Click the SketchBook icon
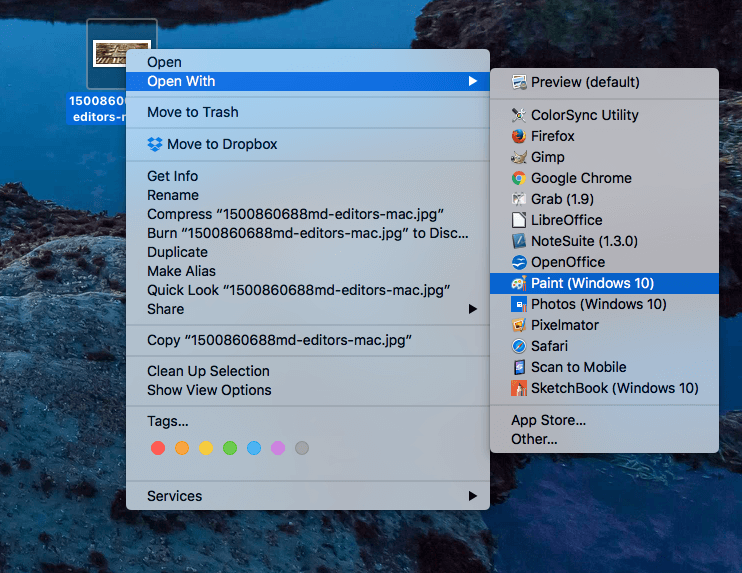 point(519,388)
